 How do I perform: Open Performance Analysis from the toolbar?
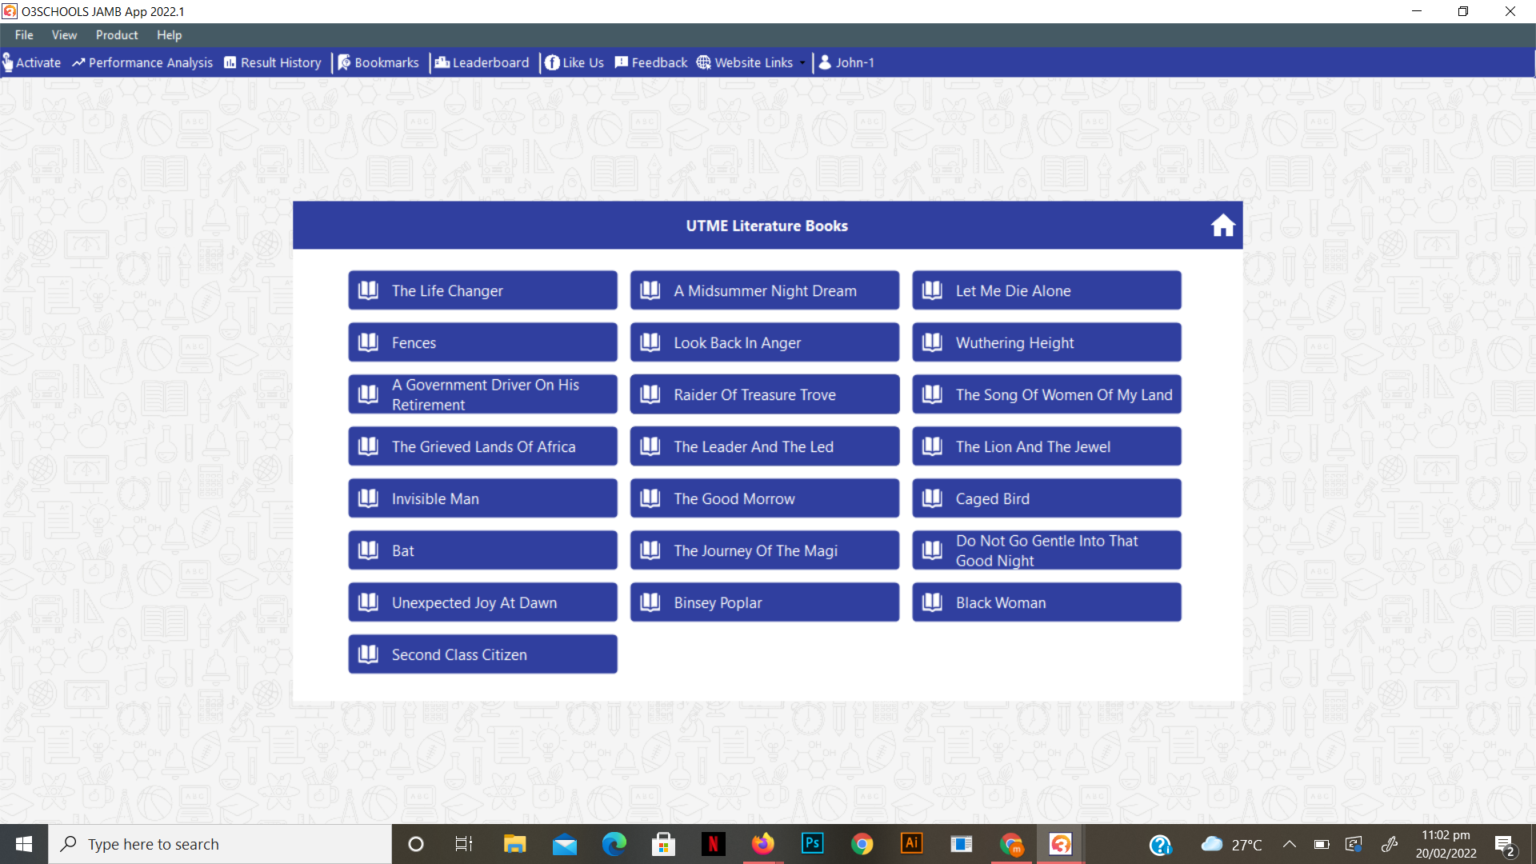tap(78, 62)
